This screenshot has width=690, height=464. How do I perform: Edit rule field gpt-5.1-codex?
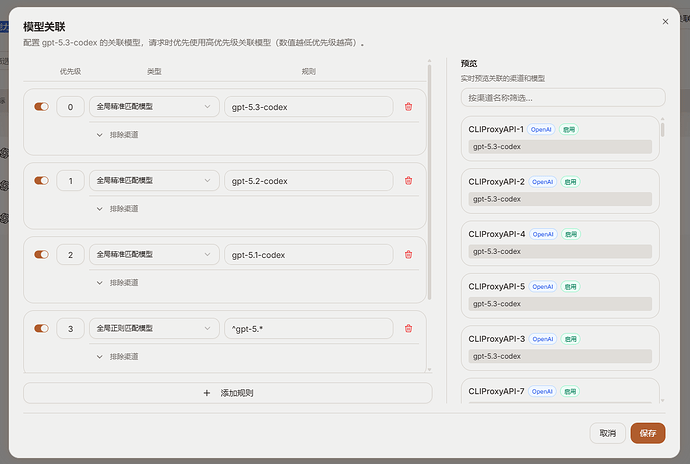[308, 254]
